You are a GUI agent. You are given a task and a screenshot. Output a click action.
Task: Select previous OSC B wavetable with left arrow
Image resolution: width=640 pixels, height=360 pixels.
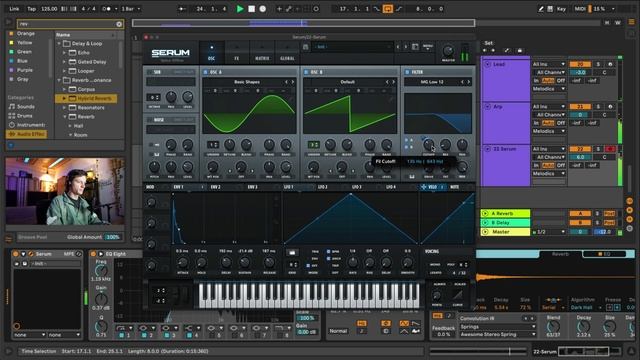[x=387, y=82]
